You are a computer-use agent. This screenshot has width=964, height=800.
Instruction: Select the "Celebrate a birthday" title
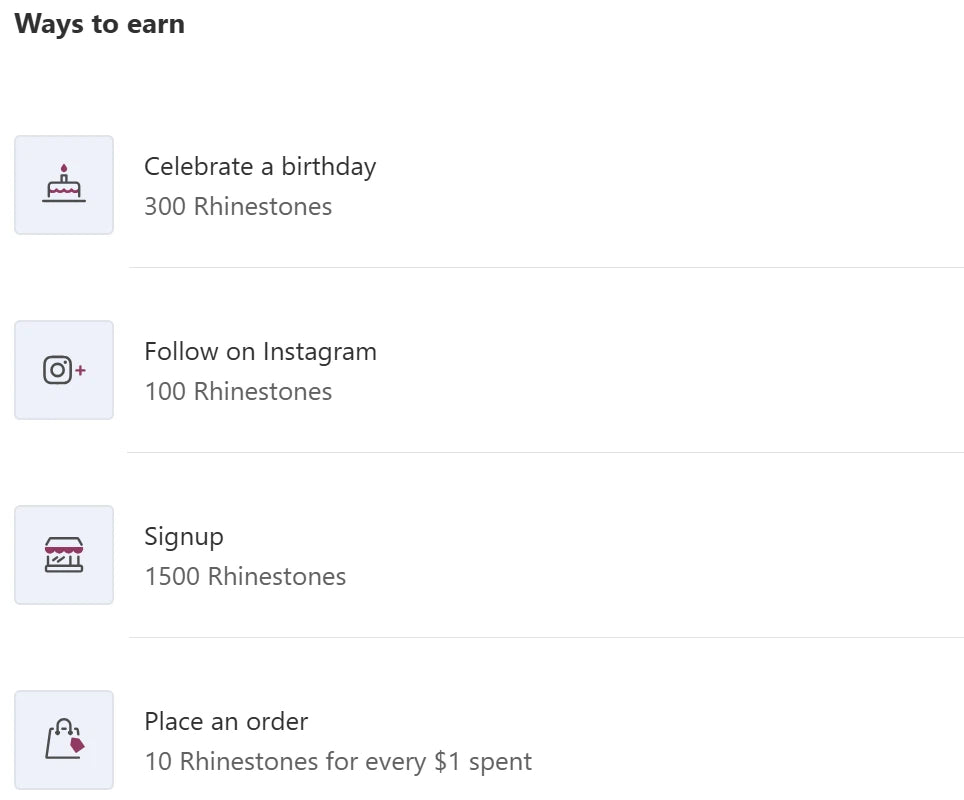pos(260,166)
